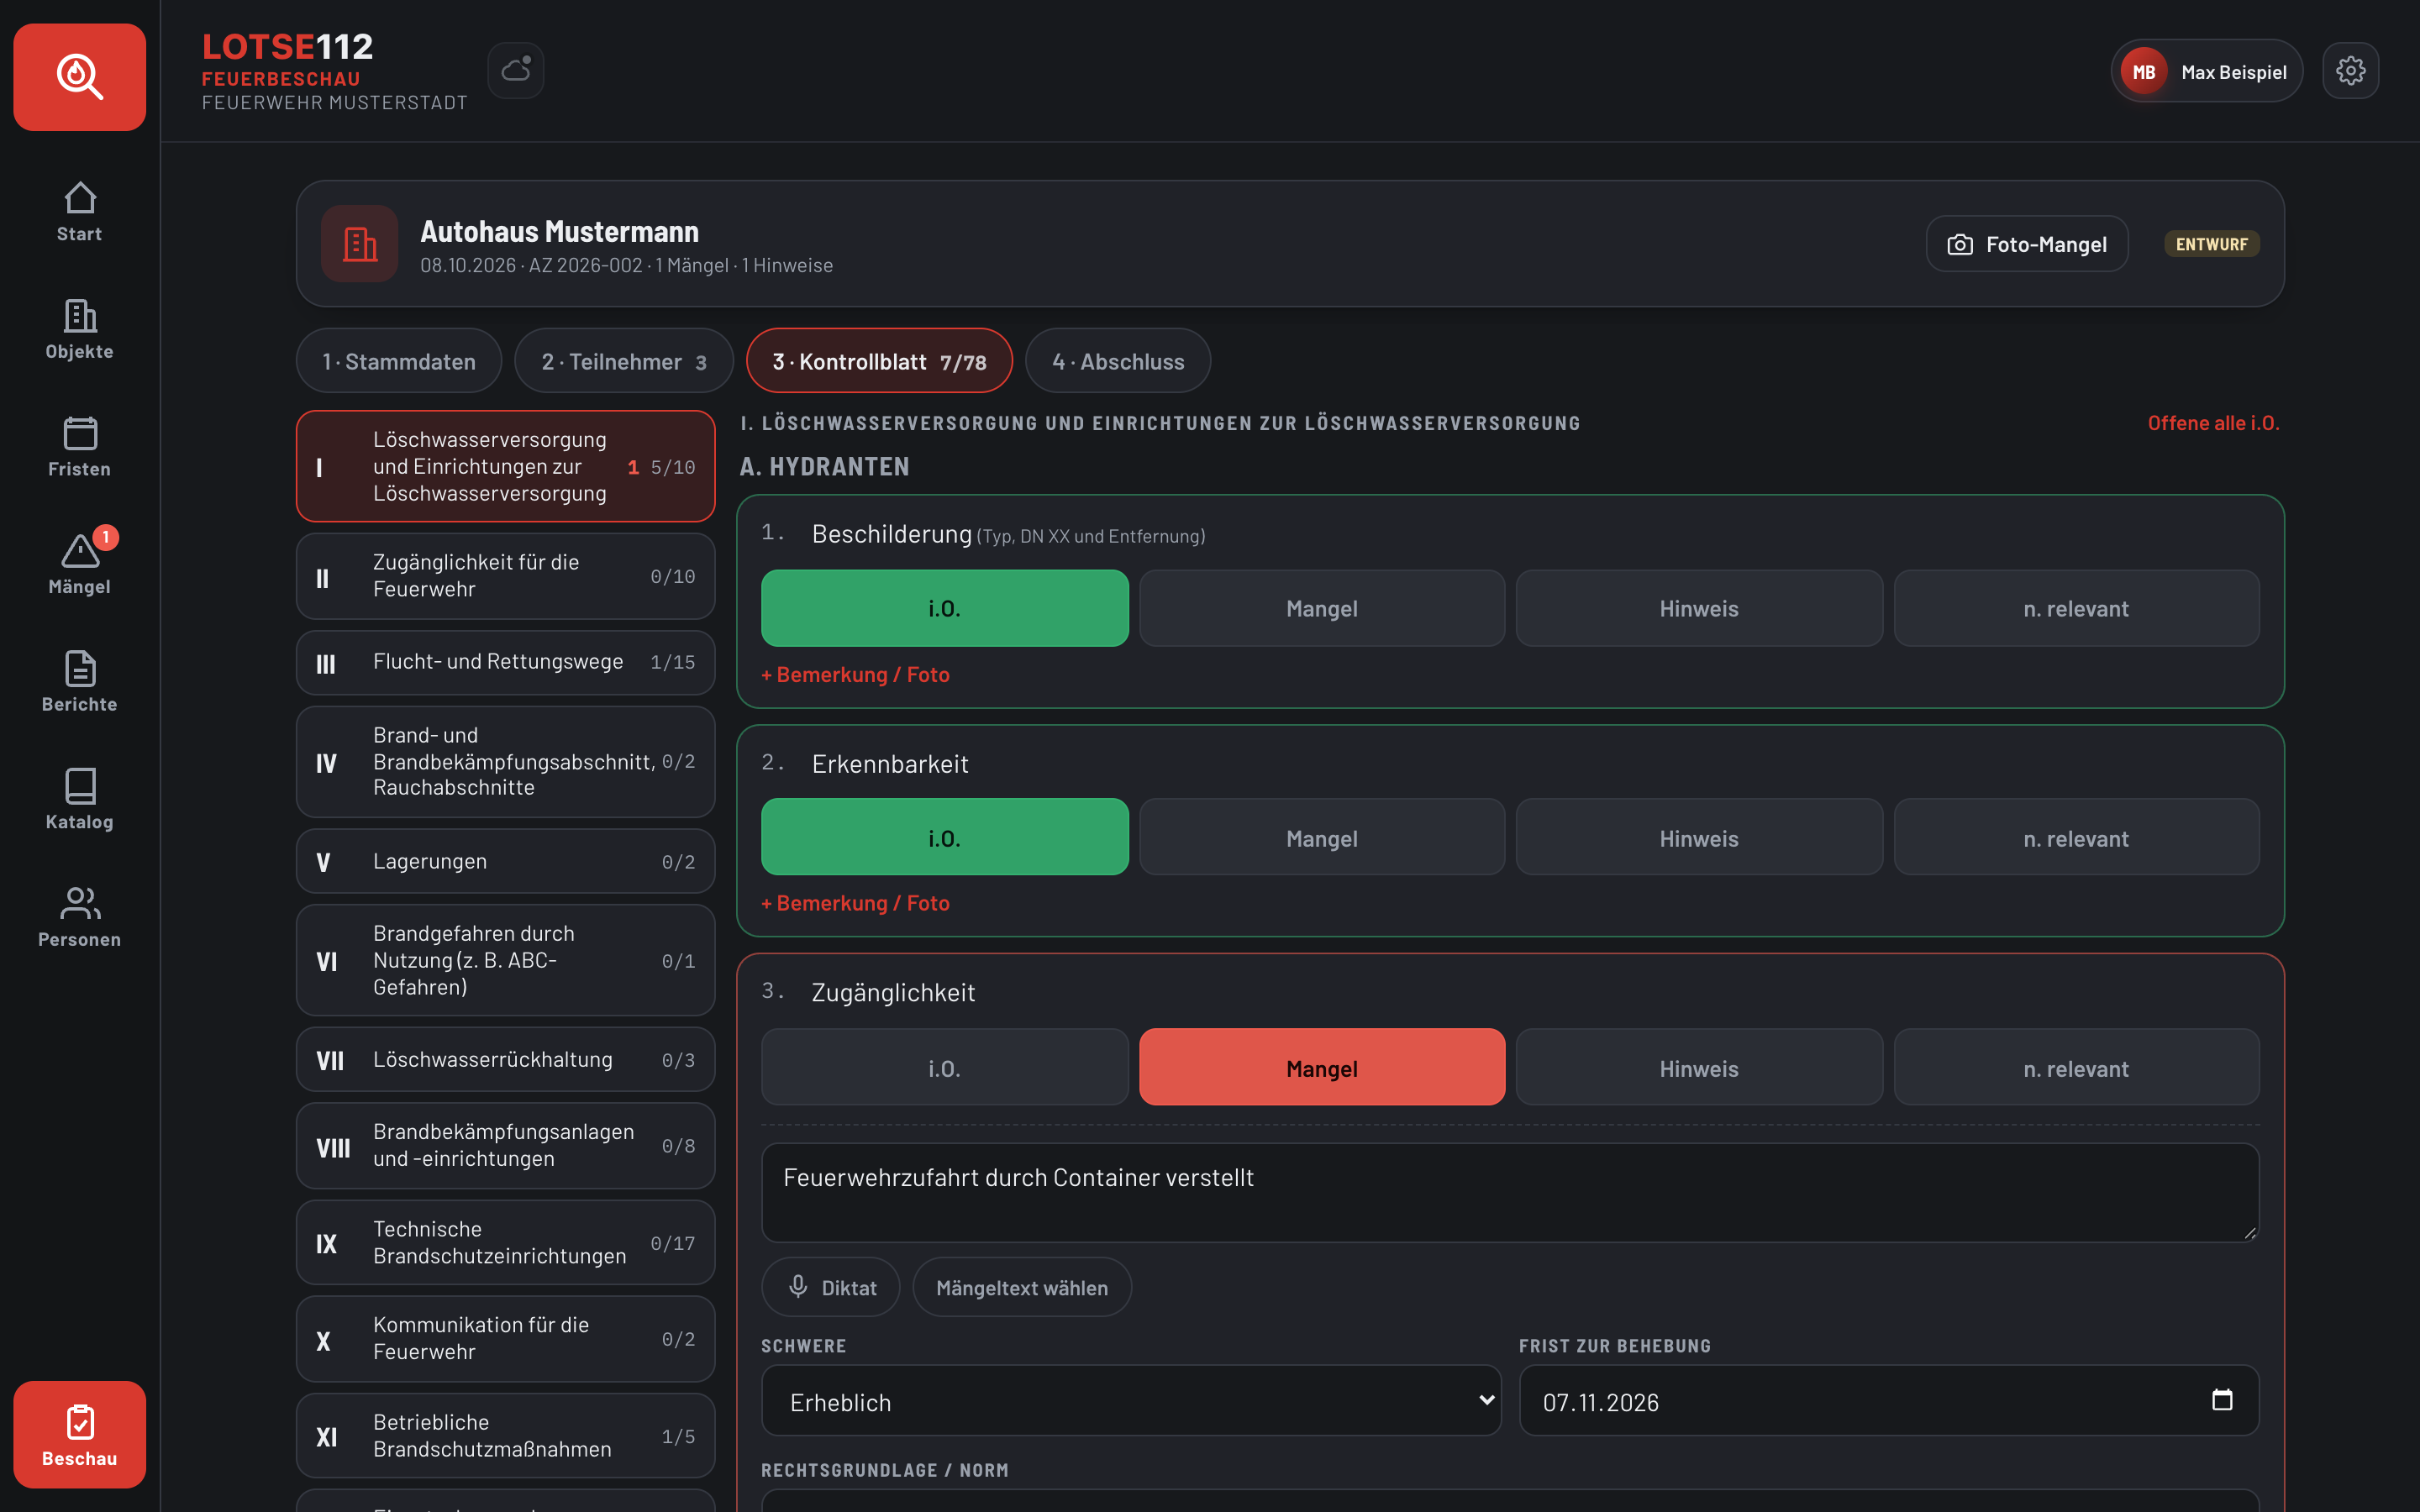Mark Beschilderung as Mangel

pyautogui.click(x=1322, y=608)
